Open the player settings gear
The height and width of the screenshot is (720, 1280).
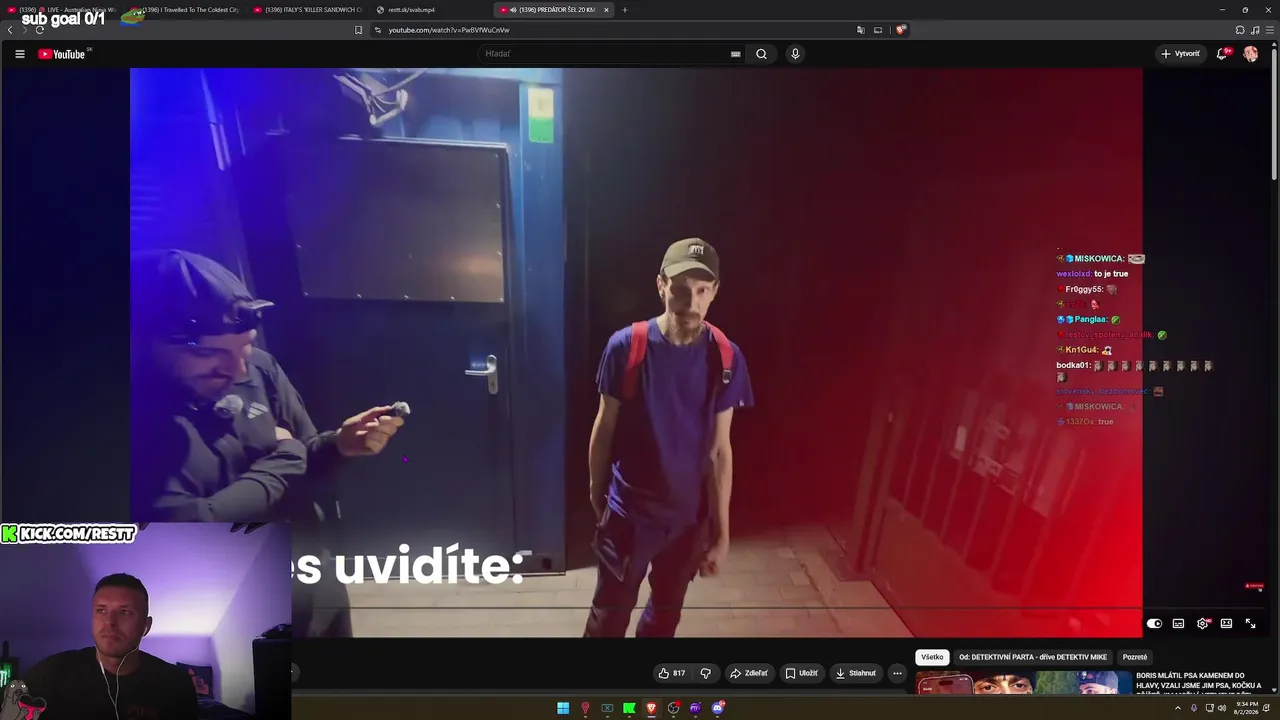pyautogui.click(x=1203, y=624)
